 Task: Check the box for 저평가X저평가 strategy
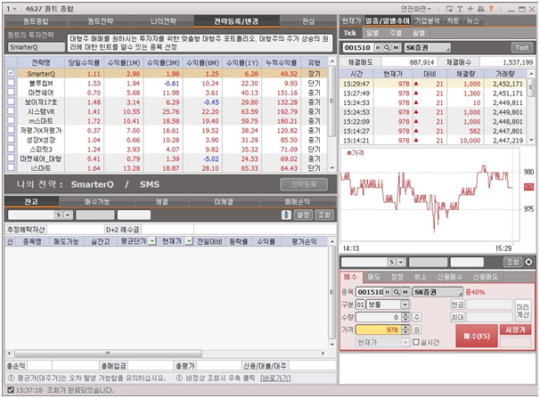(x=11, y=130)
